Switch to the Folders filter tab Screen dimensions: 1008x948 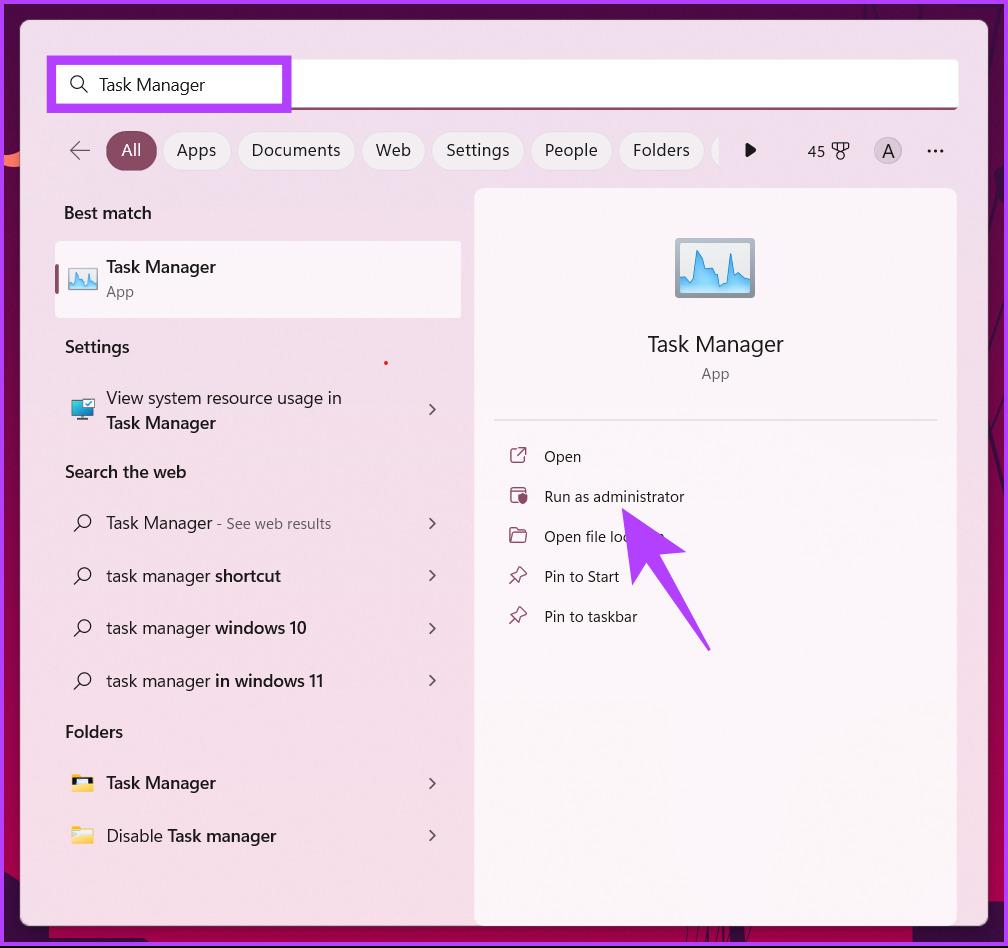[661, 150]
